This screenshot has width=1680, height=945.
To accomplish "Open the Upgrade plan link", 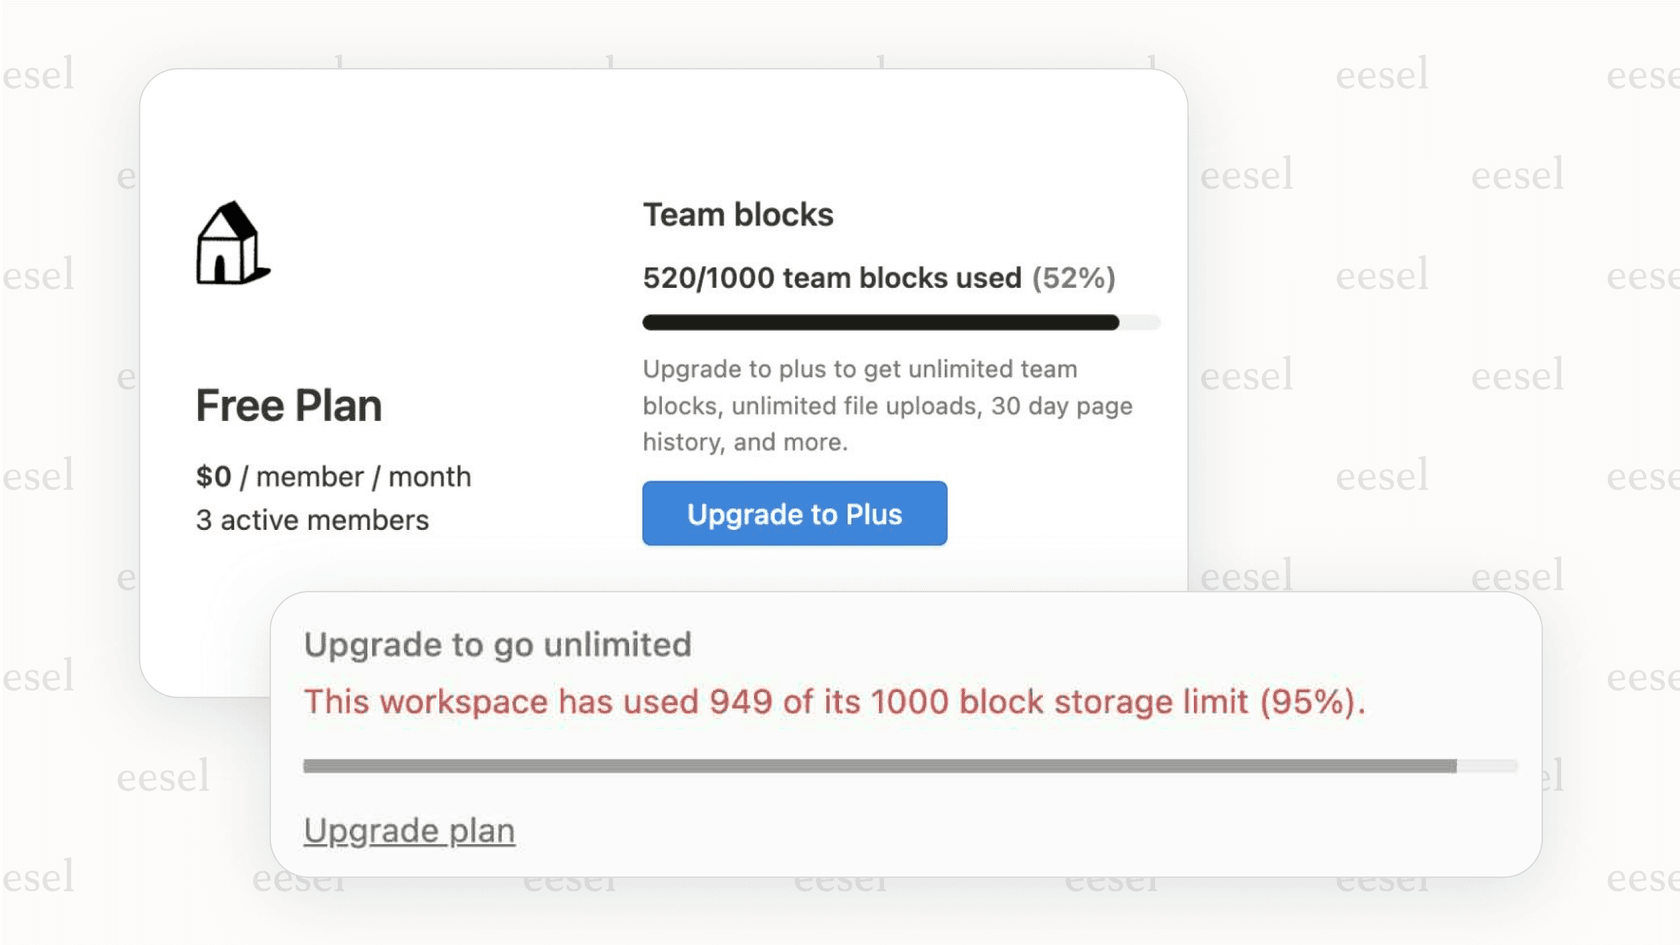I will coord(409,830).
